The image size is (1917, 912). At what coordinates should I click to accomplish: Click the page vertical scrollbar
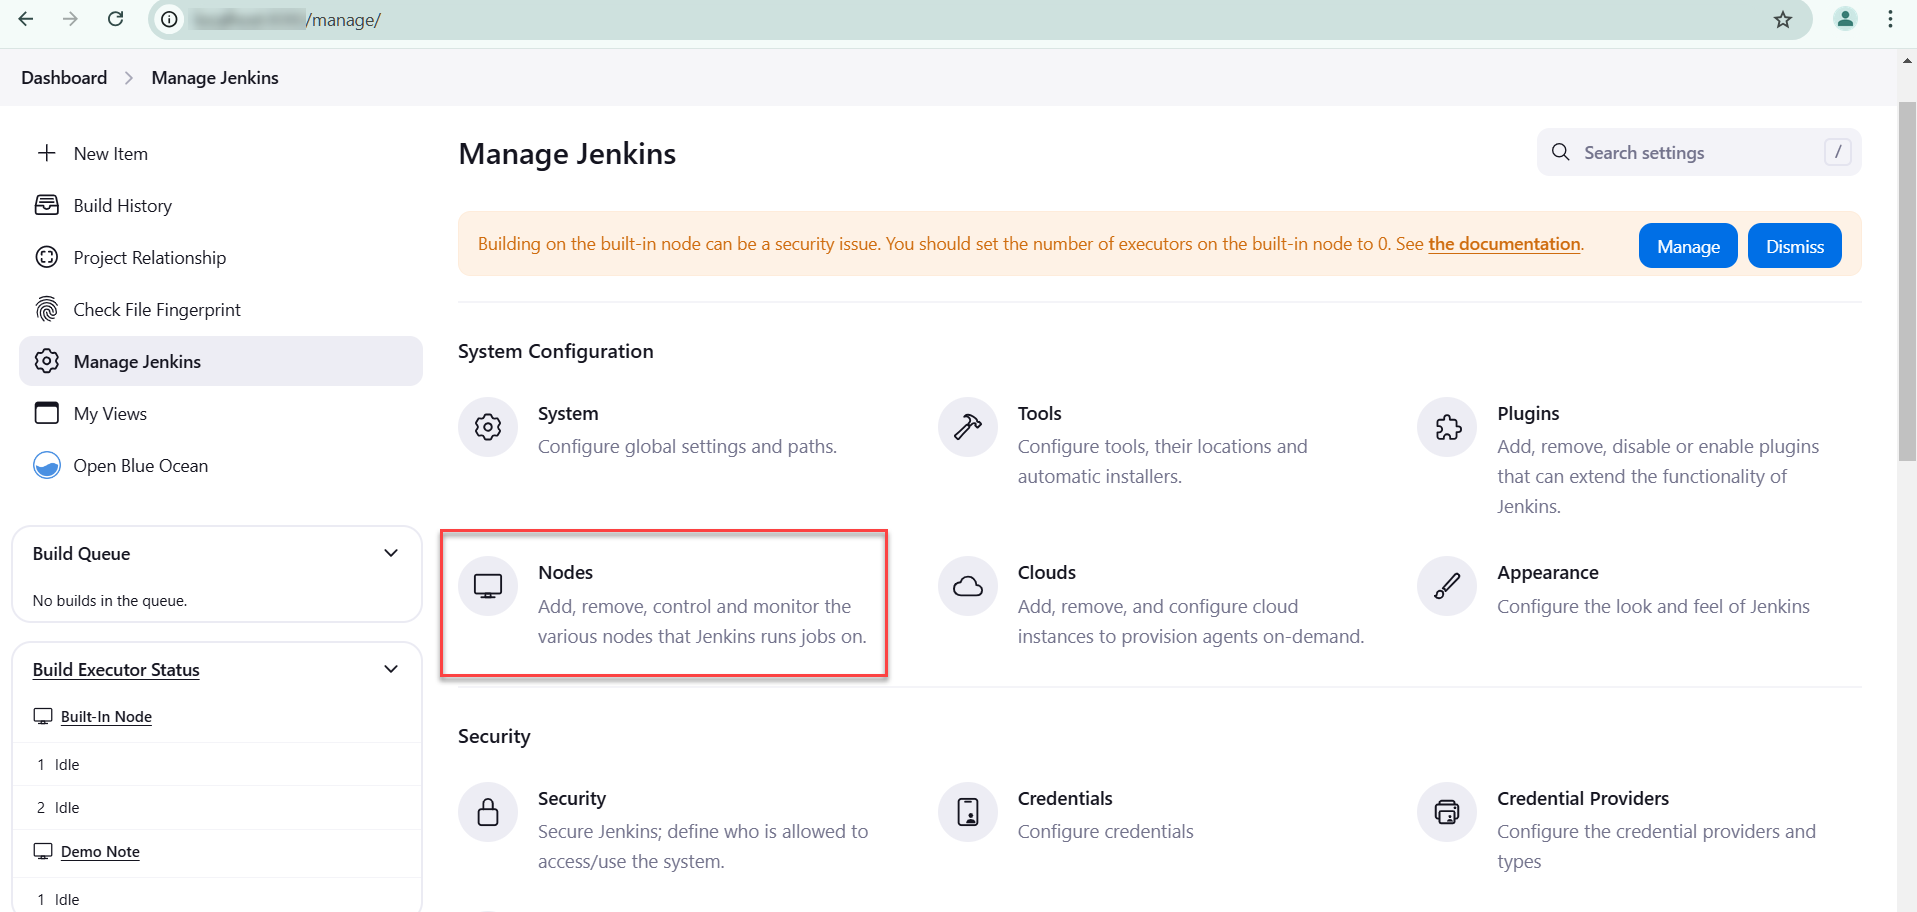coord(1907,281)
